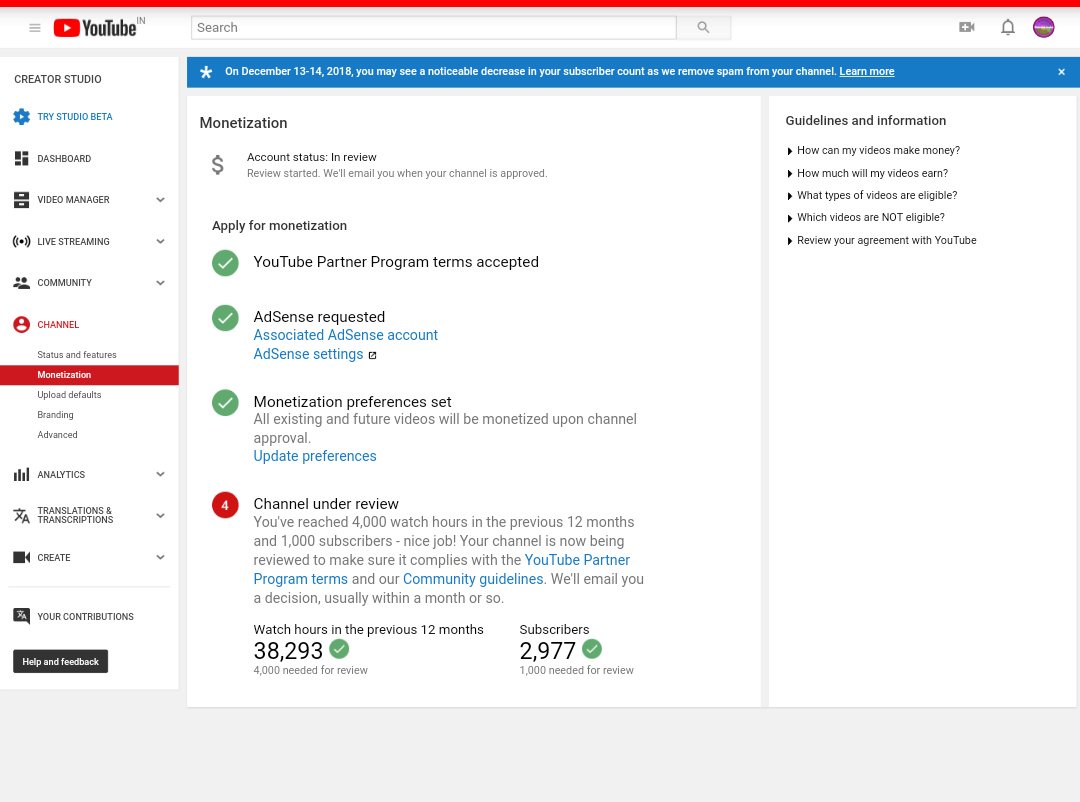Go to Dashboard label in sidebar
This screenshot has width=1080, height=802.
(64, 158)
